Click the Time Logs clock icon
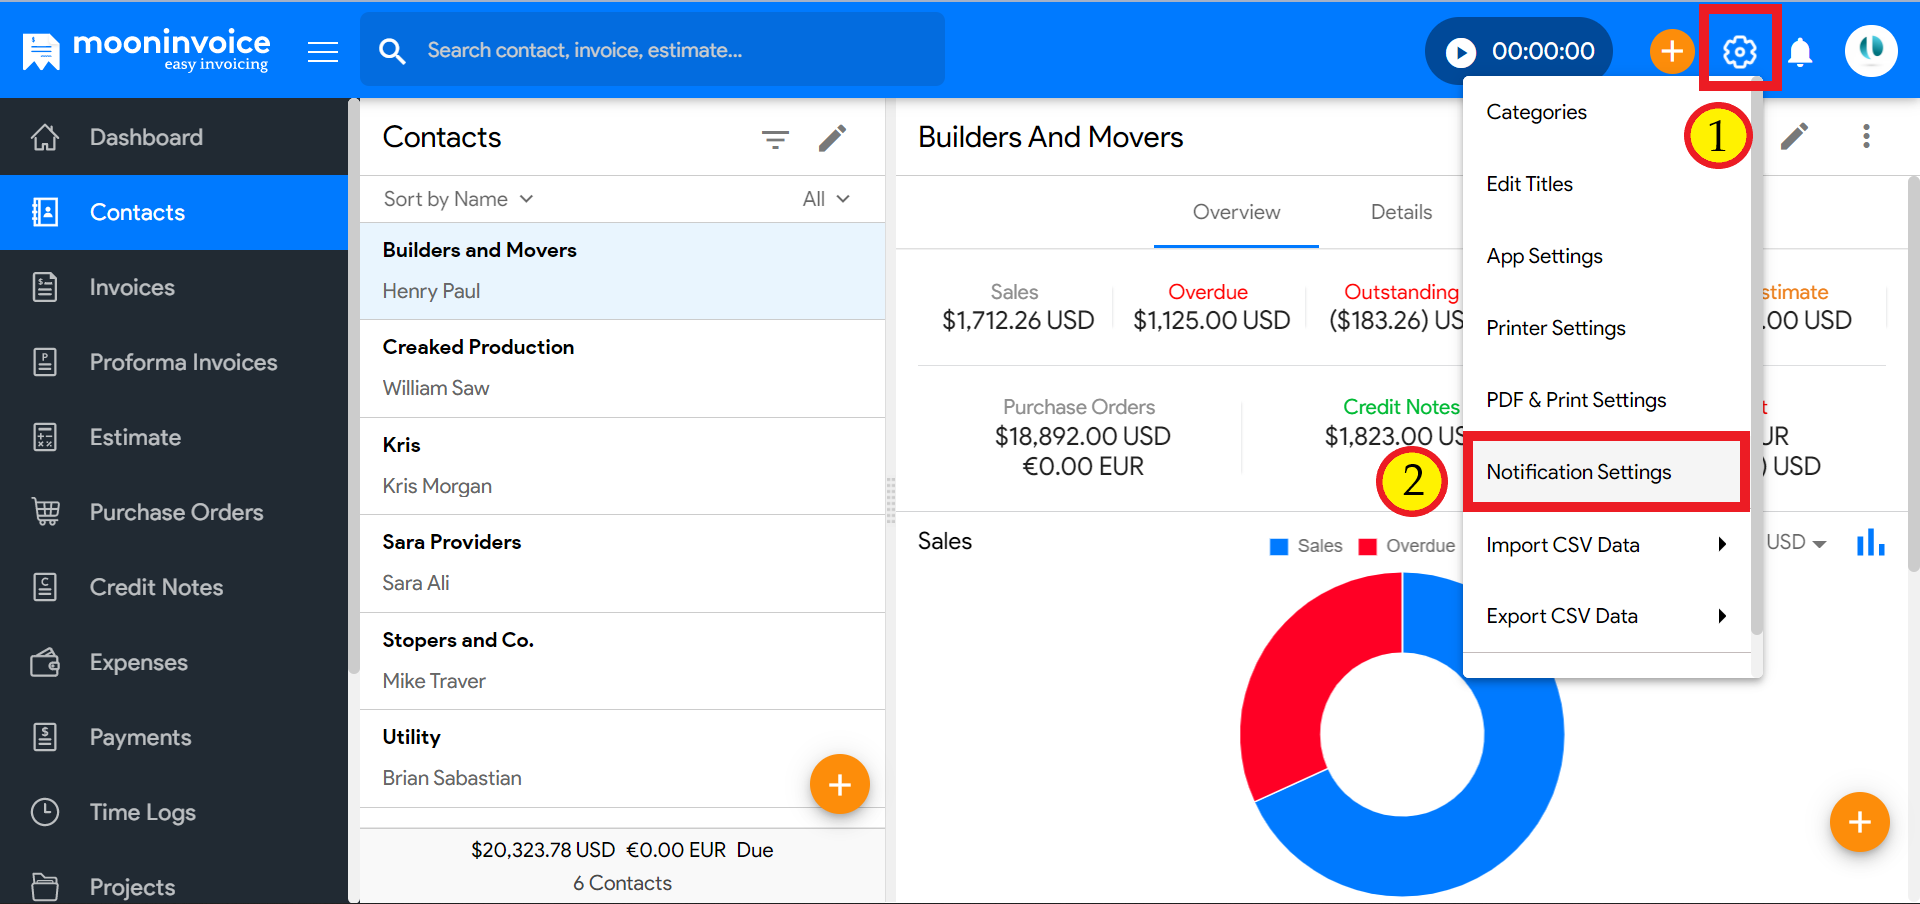Viewport: 1920px width, 904px height. coord(45,812)
